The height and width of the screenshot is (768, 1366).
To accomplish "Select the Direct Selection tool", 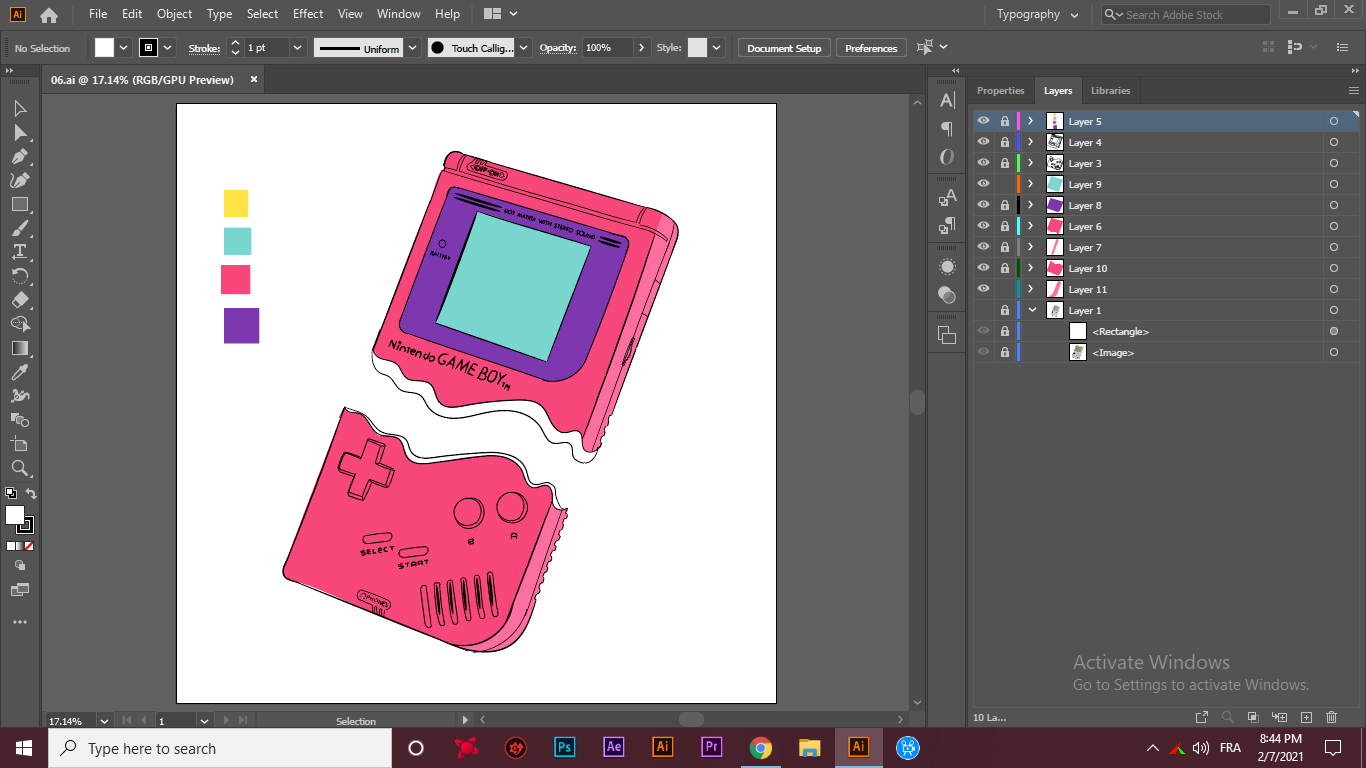I will 20,132.
